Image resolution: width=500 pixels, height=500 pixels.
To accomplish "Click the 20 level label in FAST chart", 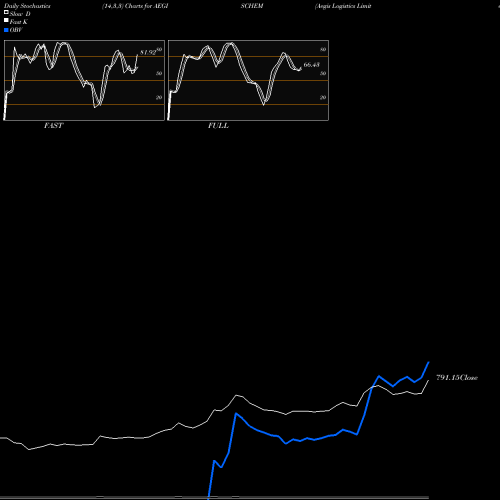I will pos(159,97).
